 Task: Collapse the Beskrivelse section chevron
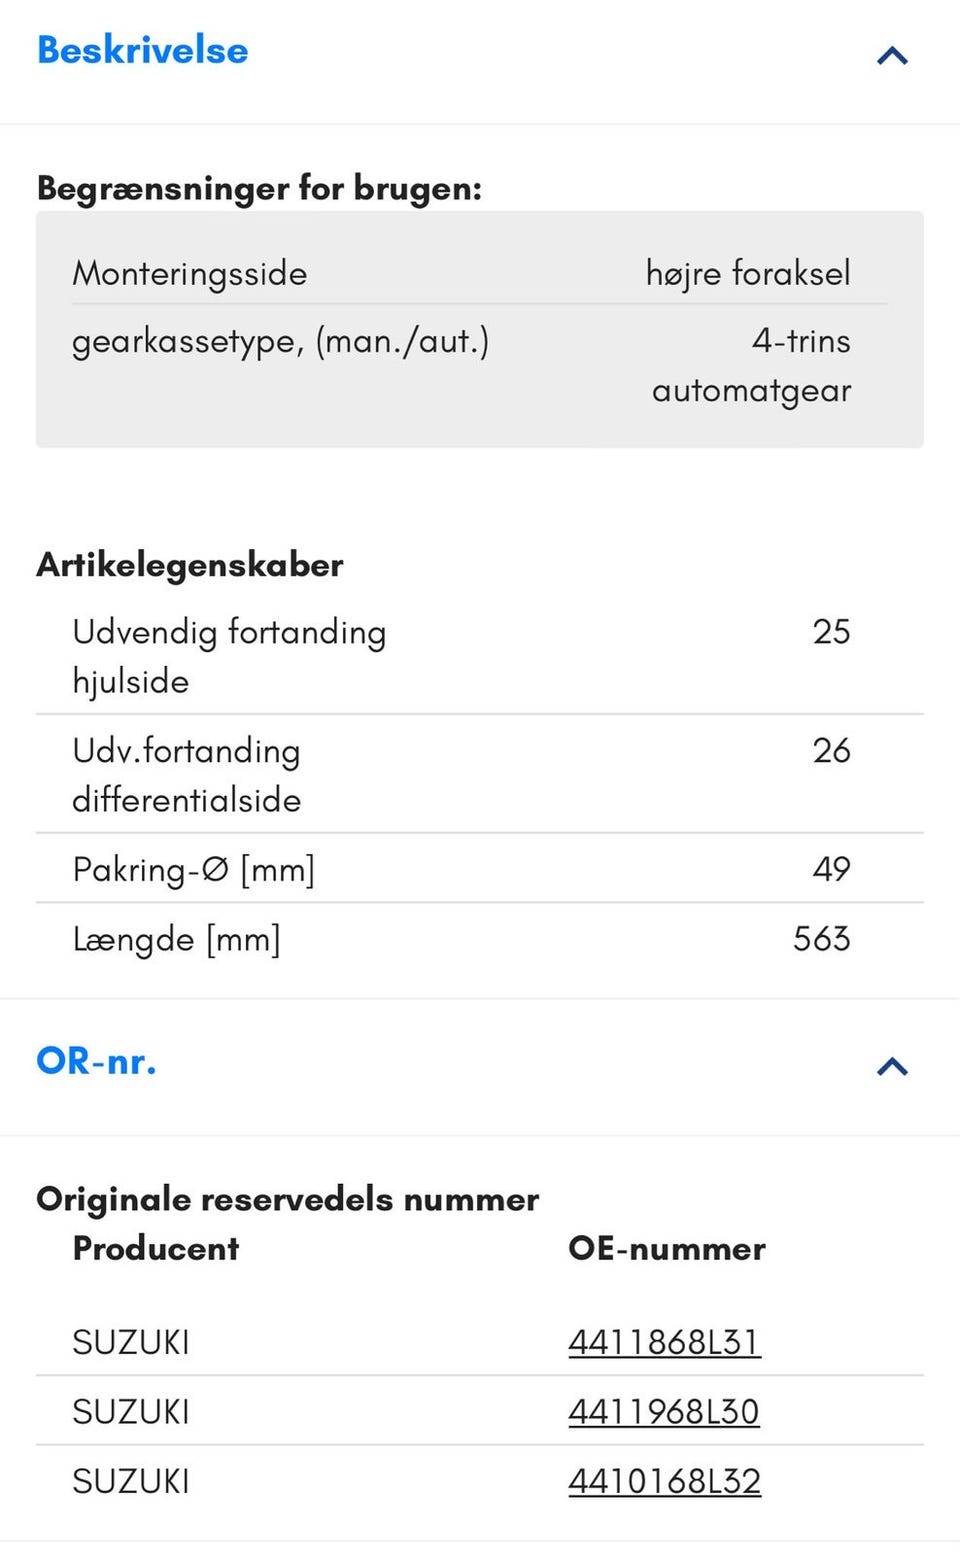click(891, 55)
